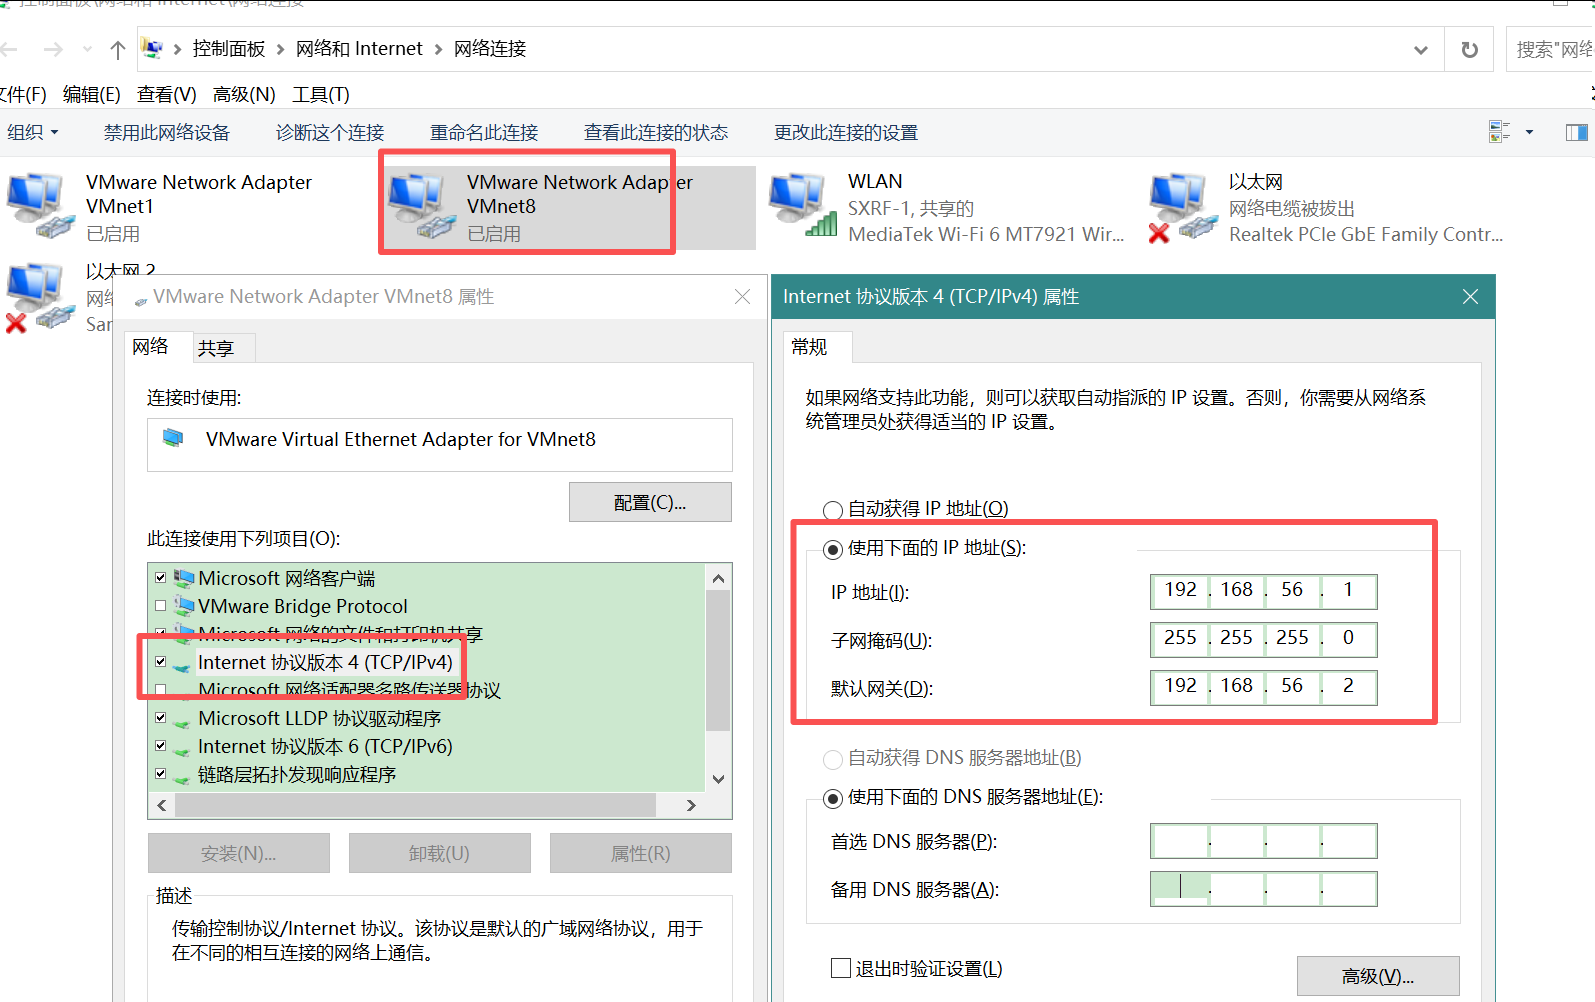Open 高级(N) menu
1595x1002 pixels.
(244, 94)
